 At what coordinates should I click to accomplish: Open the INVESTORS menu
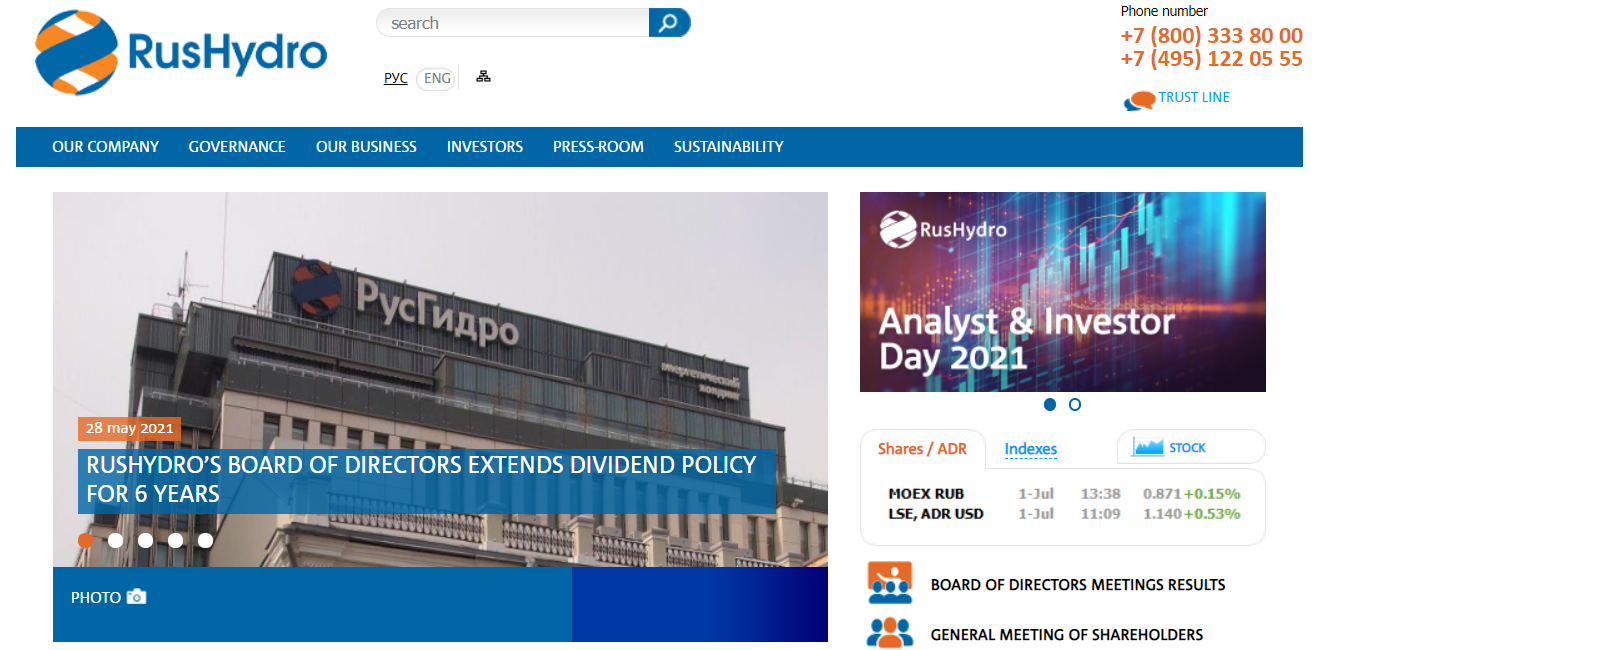485,147
